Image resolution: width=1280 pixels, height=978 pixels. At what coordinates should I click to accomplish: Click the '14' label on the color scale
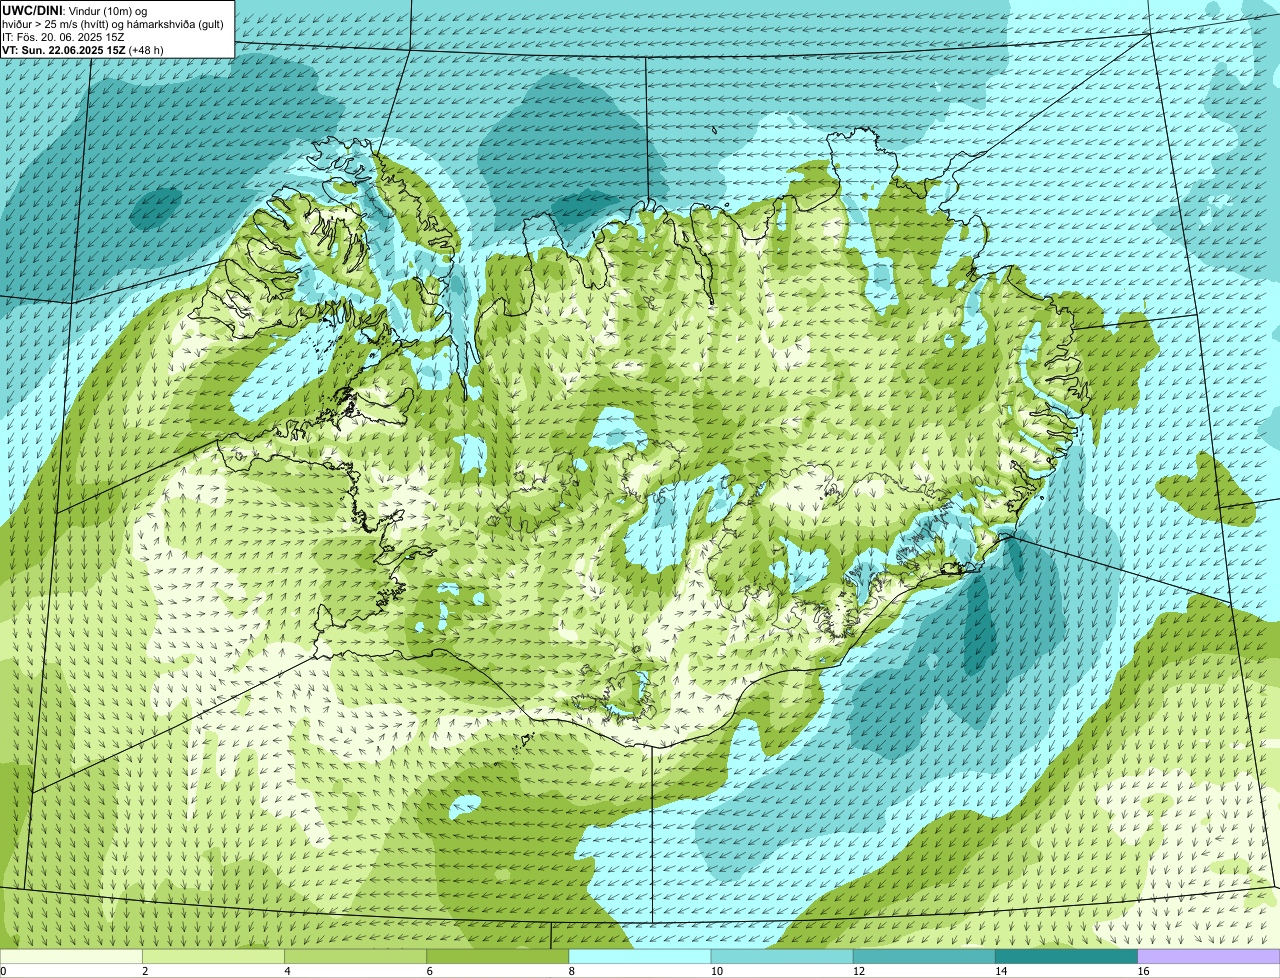pos(1001,971)
